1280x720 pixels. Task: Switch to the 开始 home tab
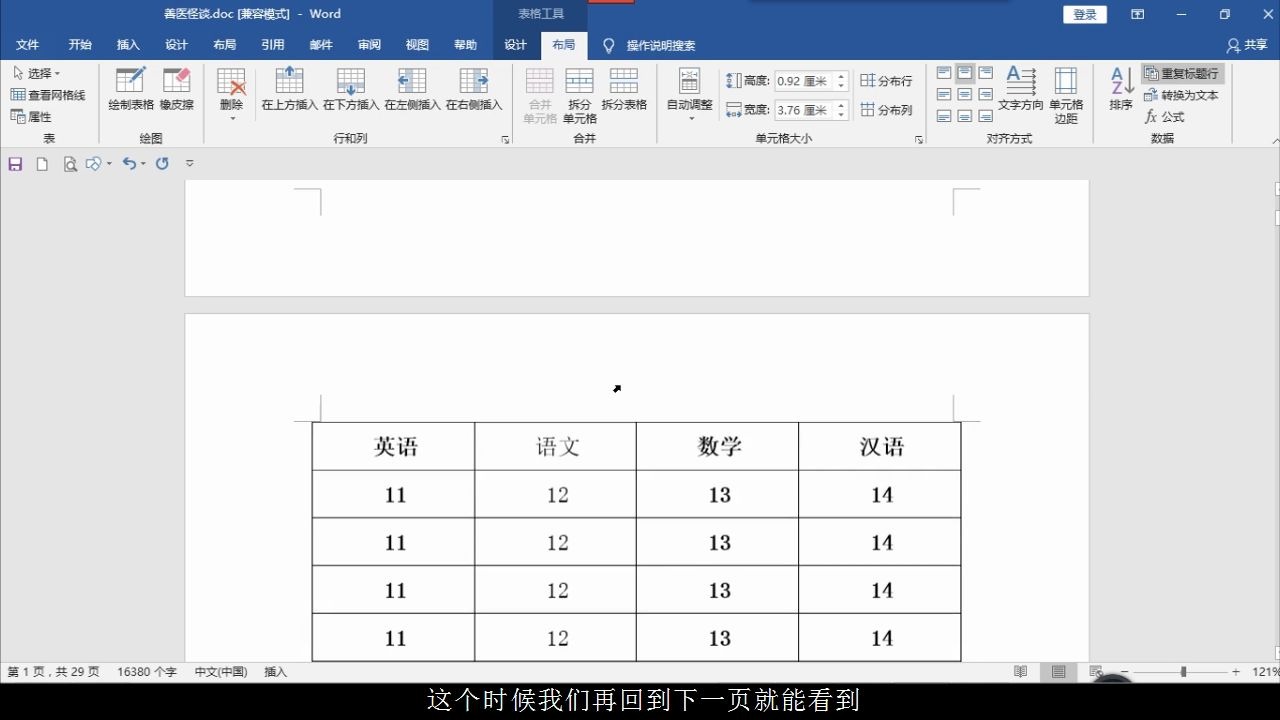click(80, 45)
